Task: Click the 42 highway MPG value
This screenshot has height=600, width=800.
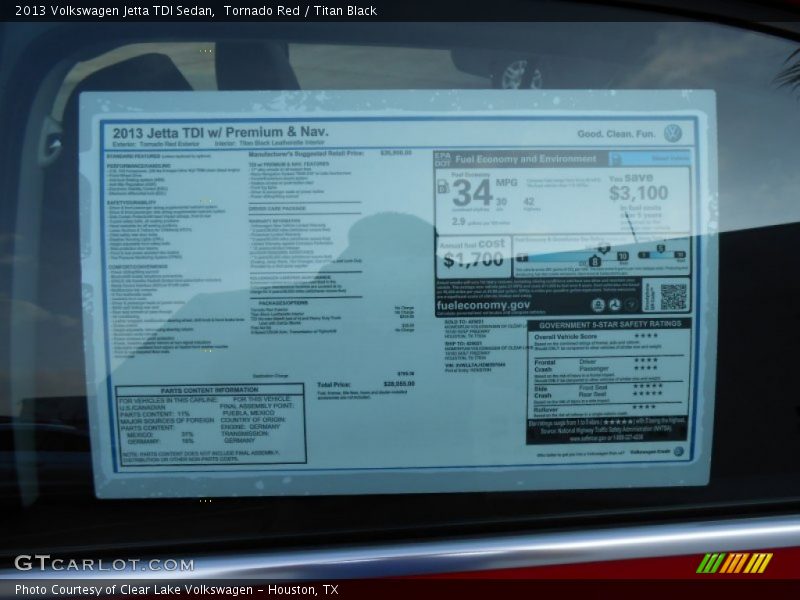Action: click(529, 202)
